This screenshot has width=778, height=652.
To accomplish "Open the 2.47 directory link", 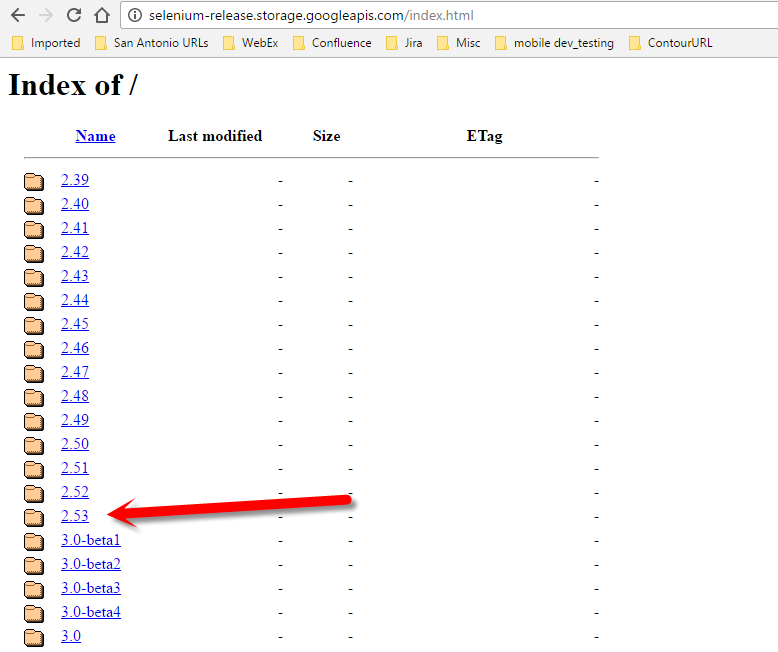I will [75, 372].
